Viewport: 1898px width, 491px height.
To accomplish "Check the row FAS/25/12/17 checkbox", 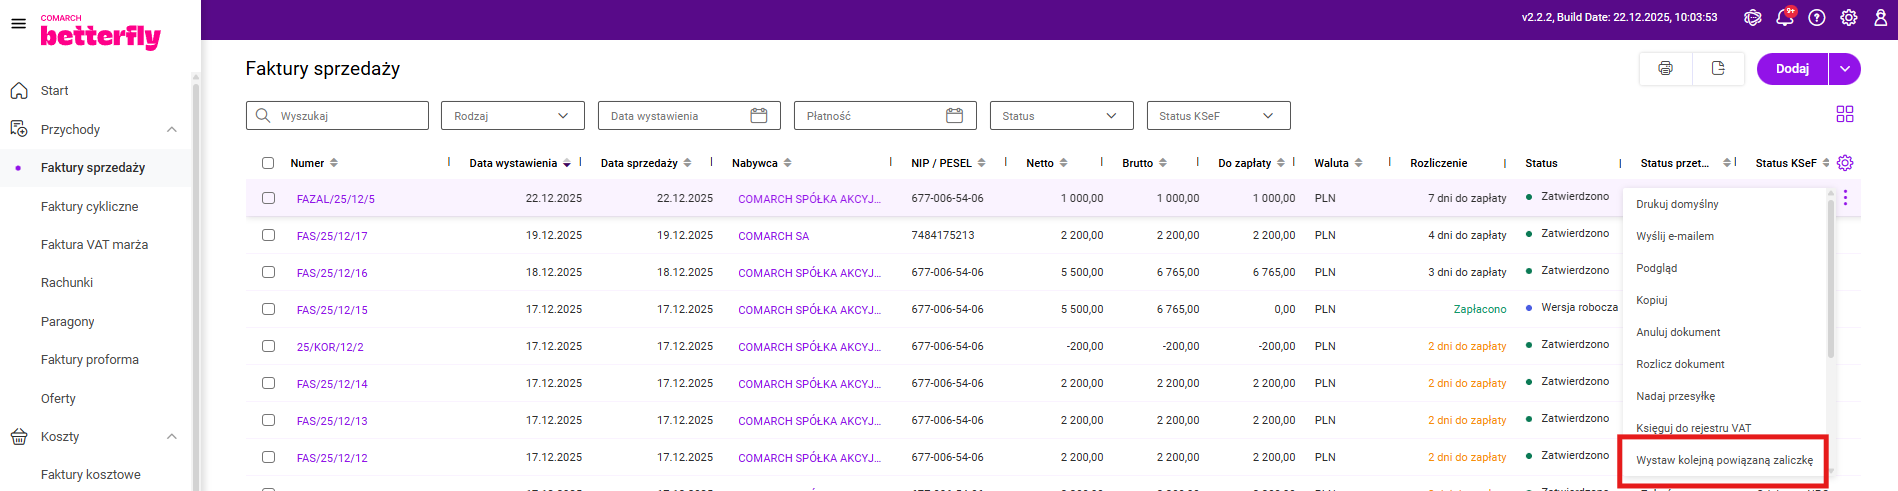I will point(268,235).
